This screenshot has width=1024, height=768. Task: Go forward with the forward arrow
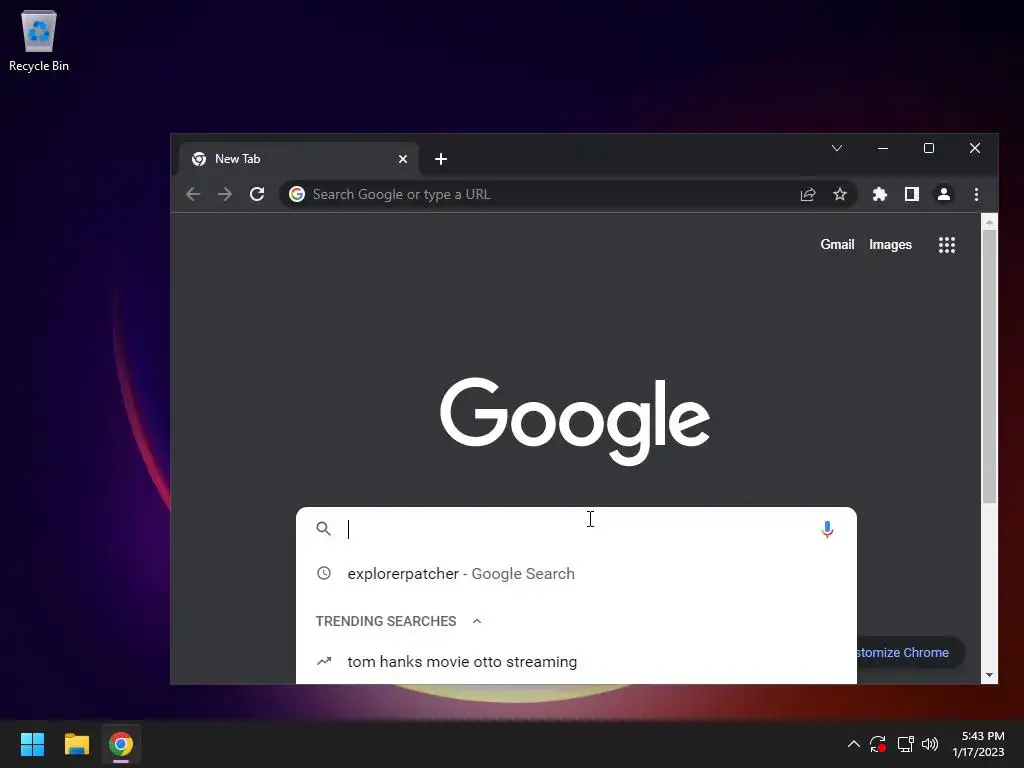pos(225,194)
